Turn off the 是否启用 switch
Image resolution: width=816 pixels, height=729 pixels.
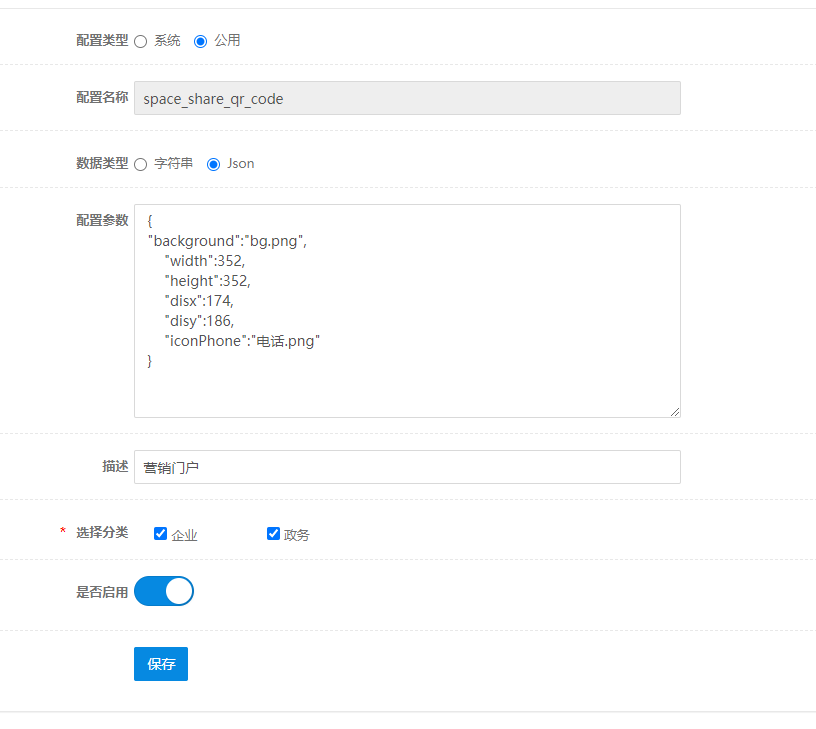click(x=164, y=591)
